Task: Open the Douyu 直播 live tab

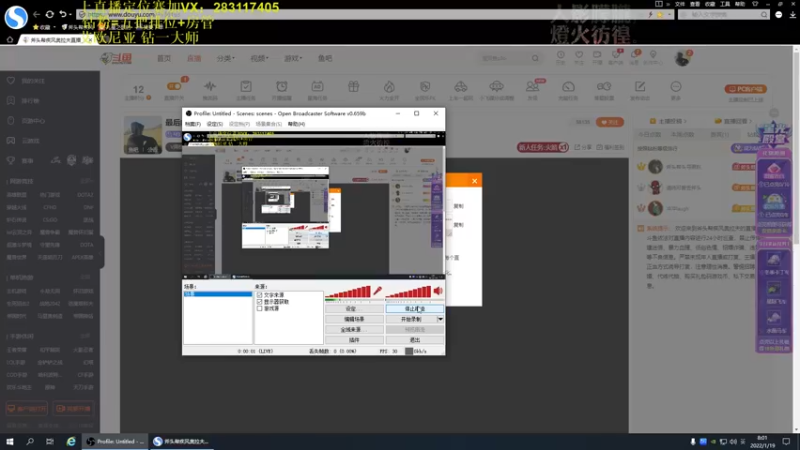Action: (194, 58)
